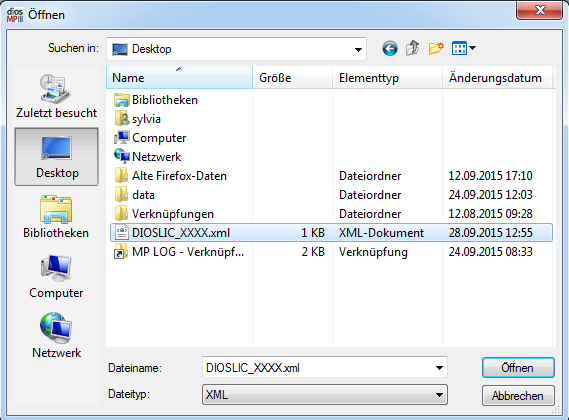This screenshot has height=420, width=569.
Task: Sort by the Name column header
Action: (179, 77)
